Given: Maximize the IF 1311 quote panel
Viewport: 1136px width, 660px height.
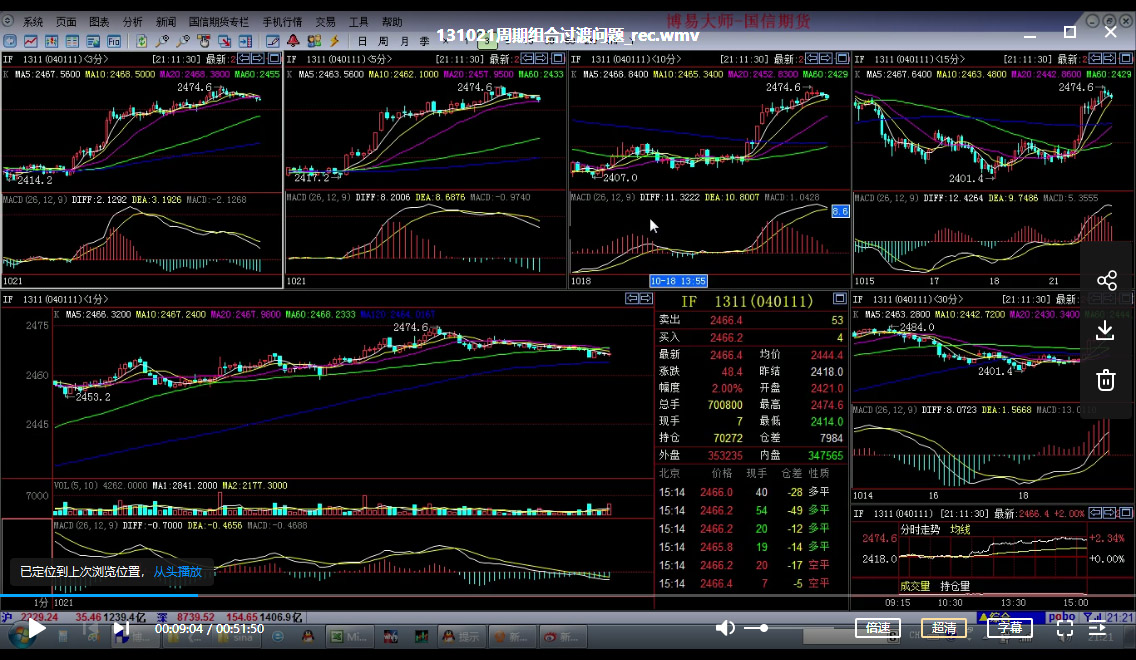Looking at the screenshot, I should tap(839, 298).
